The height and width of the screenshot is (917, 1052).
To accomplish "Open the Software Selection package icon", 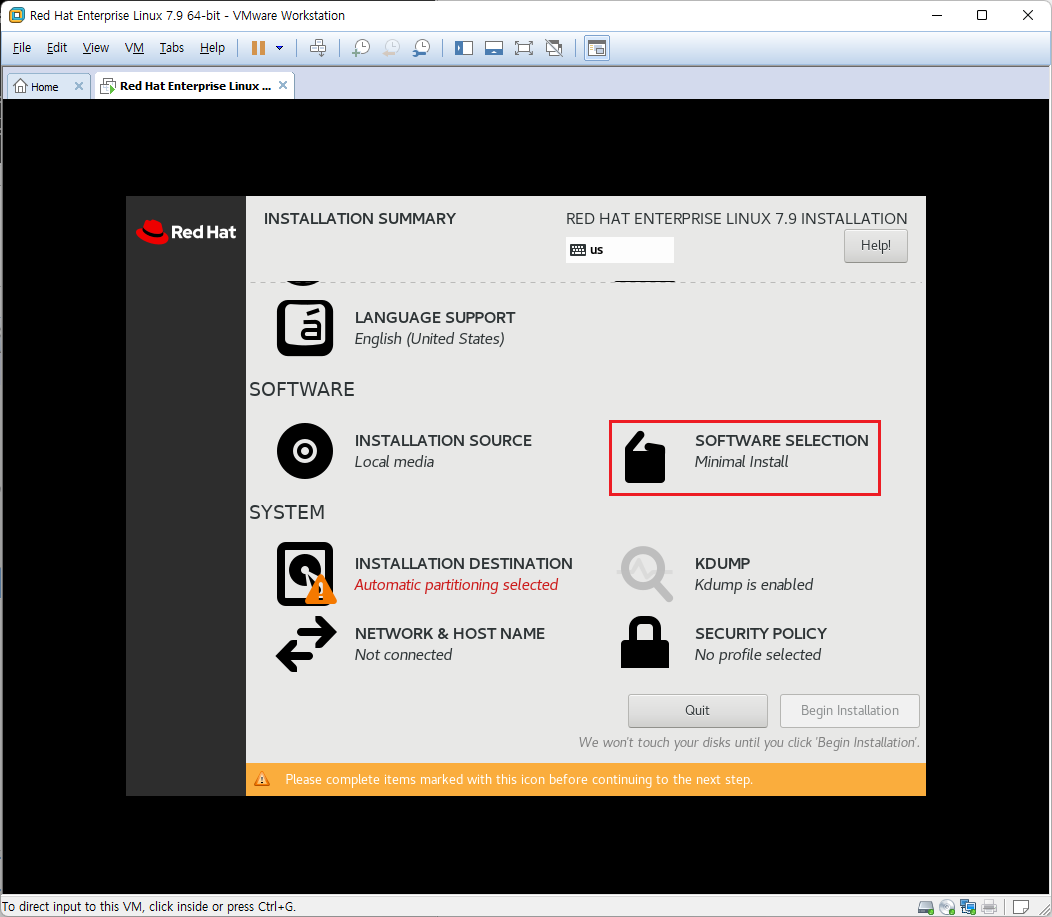I will pos(645,457).
